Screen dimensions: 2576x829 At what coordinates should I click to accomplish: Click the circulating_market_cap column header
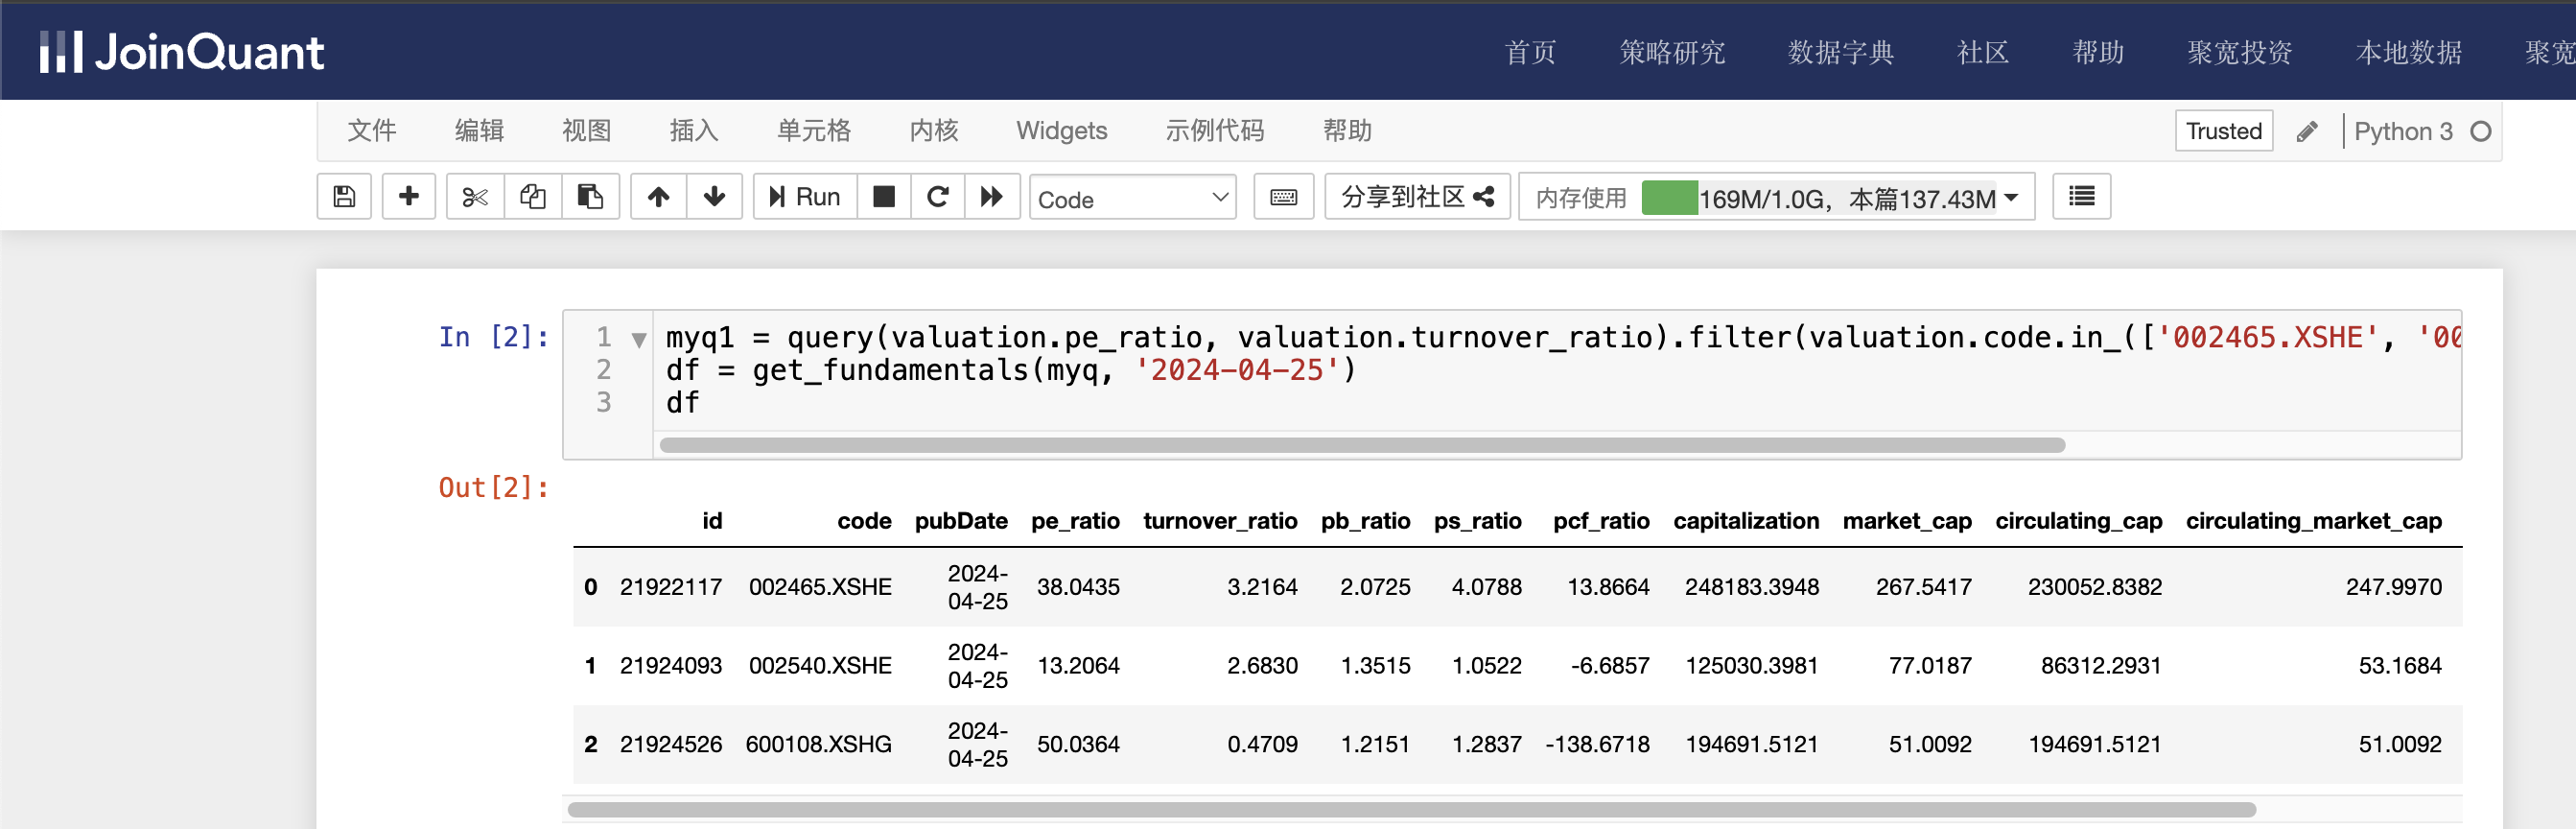pyautogui.click(x=2313, y=521)
